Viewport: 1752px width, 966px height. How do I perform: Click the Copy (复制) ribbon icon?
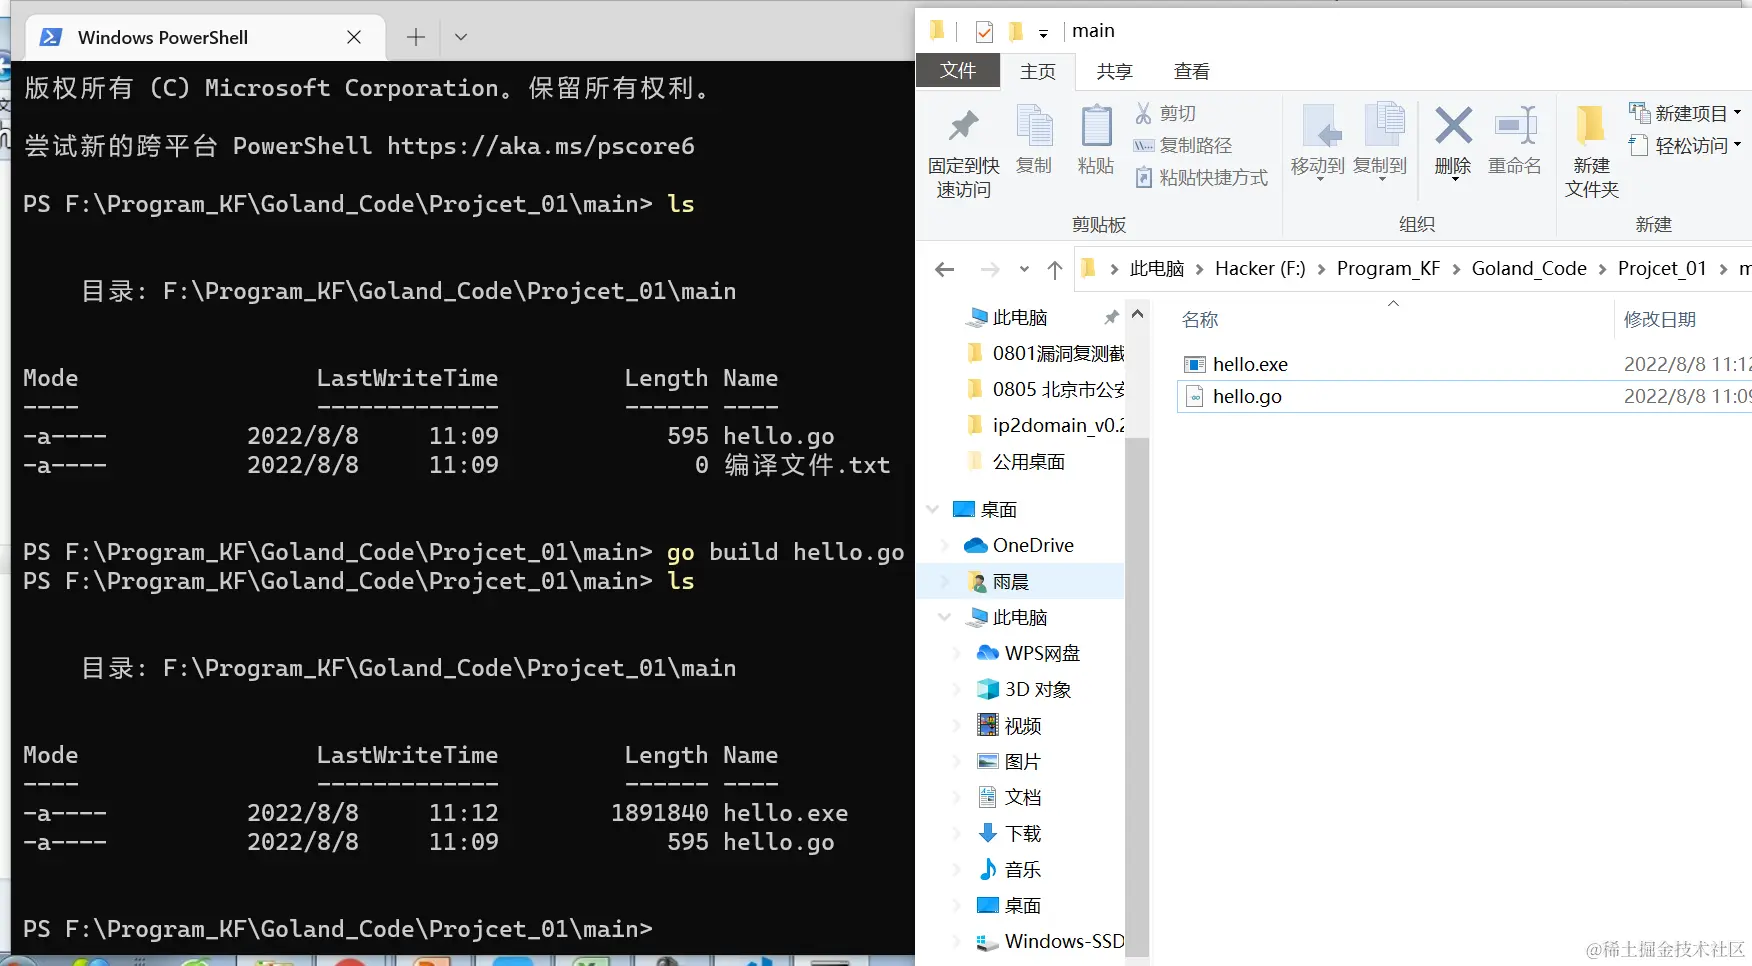(x=1034, y=127)
